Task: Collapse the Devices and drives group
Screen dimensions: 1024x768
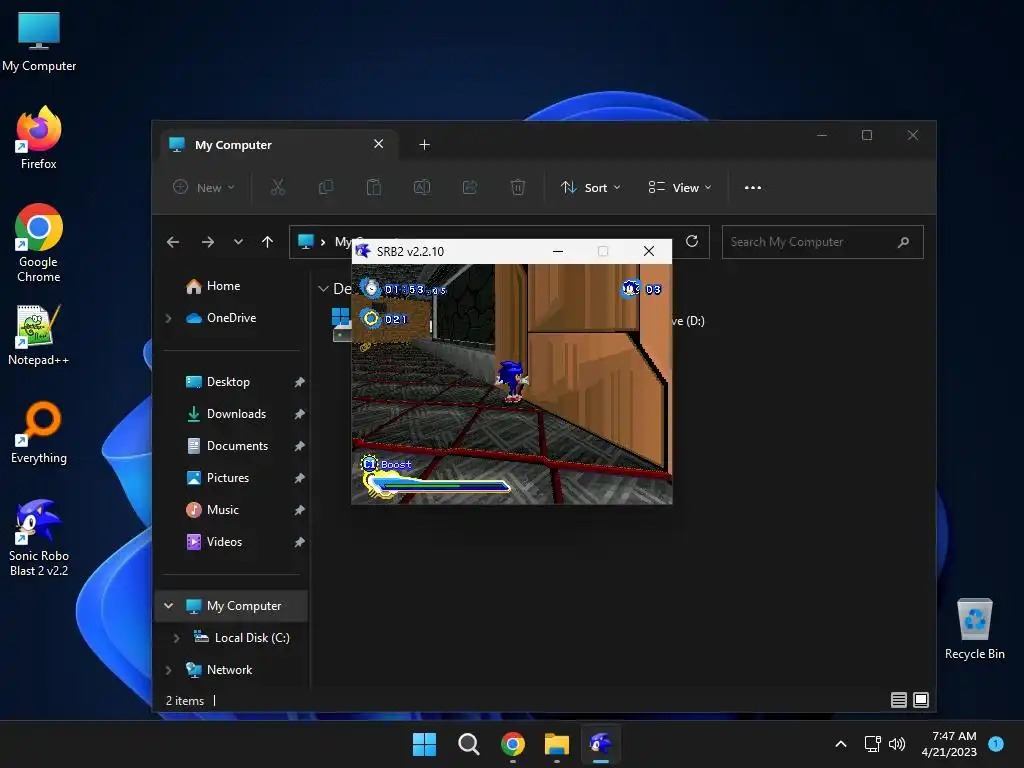Action: click(323, 289)
